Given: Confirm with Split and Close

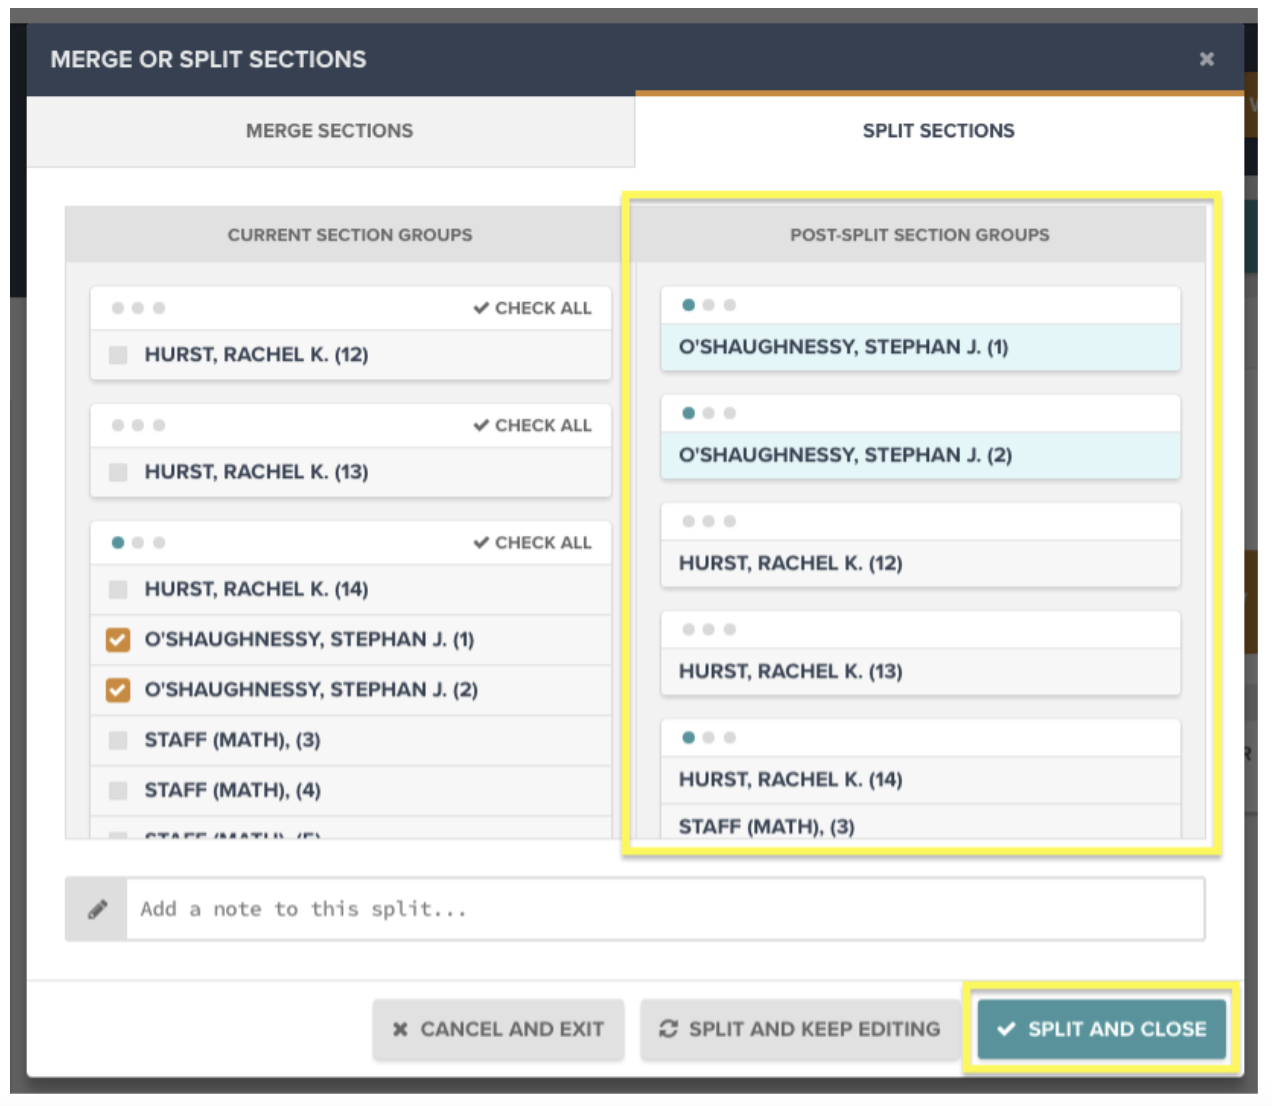Looking at the screenshot, I should [1101, 1029].
